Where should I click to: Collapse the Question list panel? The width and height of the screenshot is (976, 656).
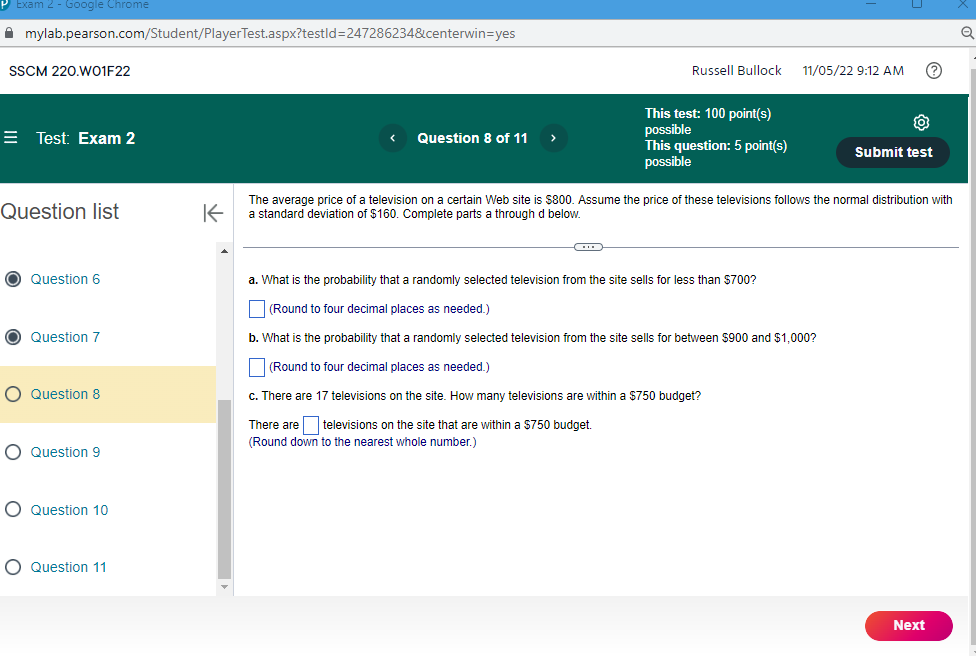[213, 213]
